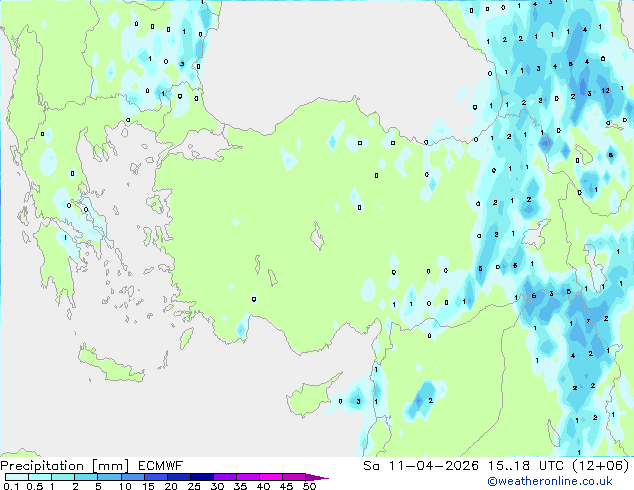This screenshot has height=490, width=634.
Task: Click the legend label '0.1'
Action: click(11, 486)
